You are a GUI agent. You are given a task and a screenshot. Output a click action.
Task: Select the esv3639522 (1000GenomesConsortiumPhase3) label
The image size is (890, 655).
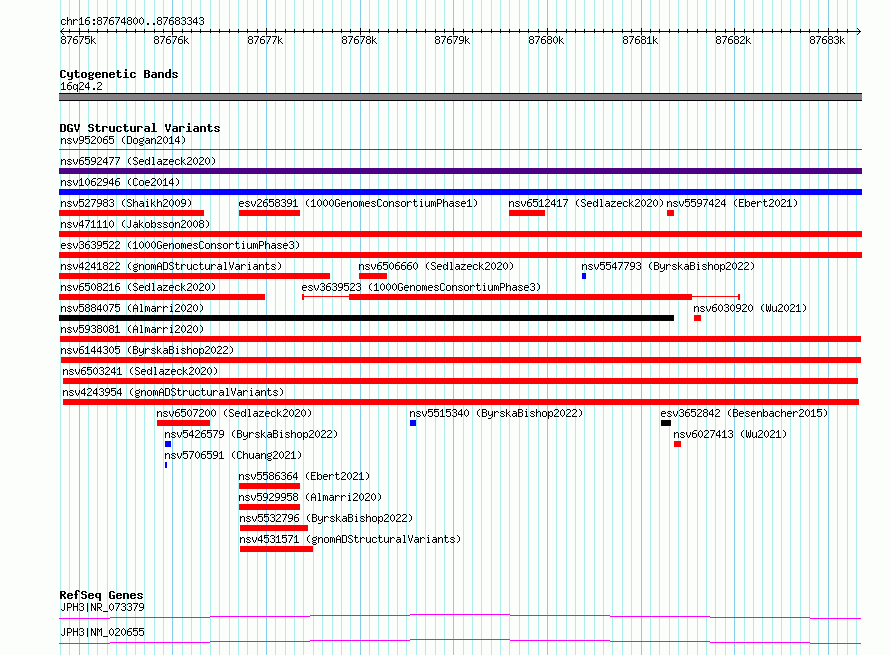pos(180,245)
